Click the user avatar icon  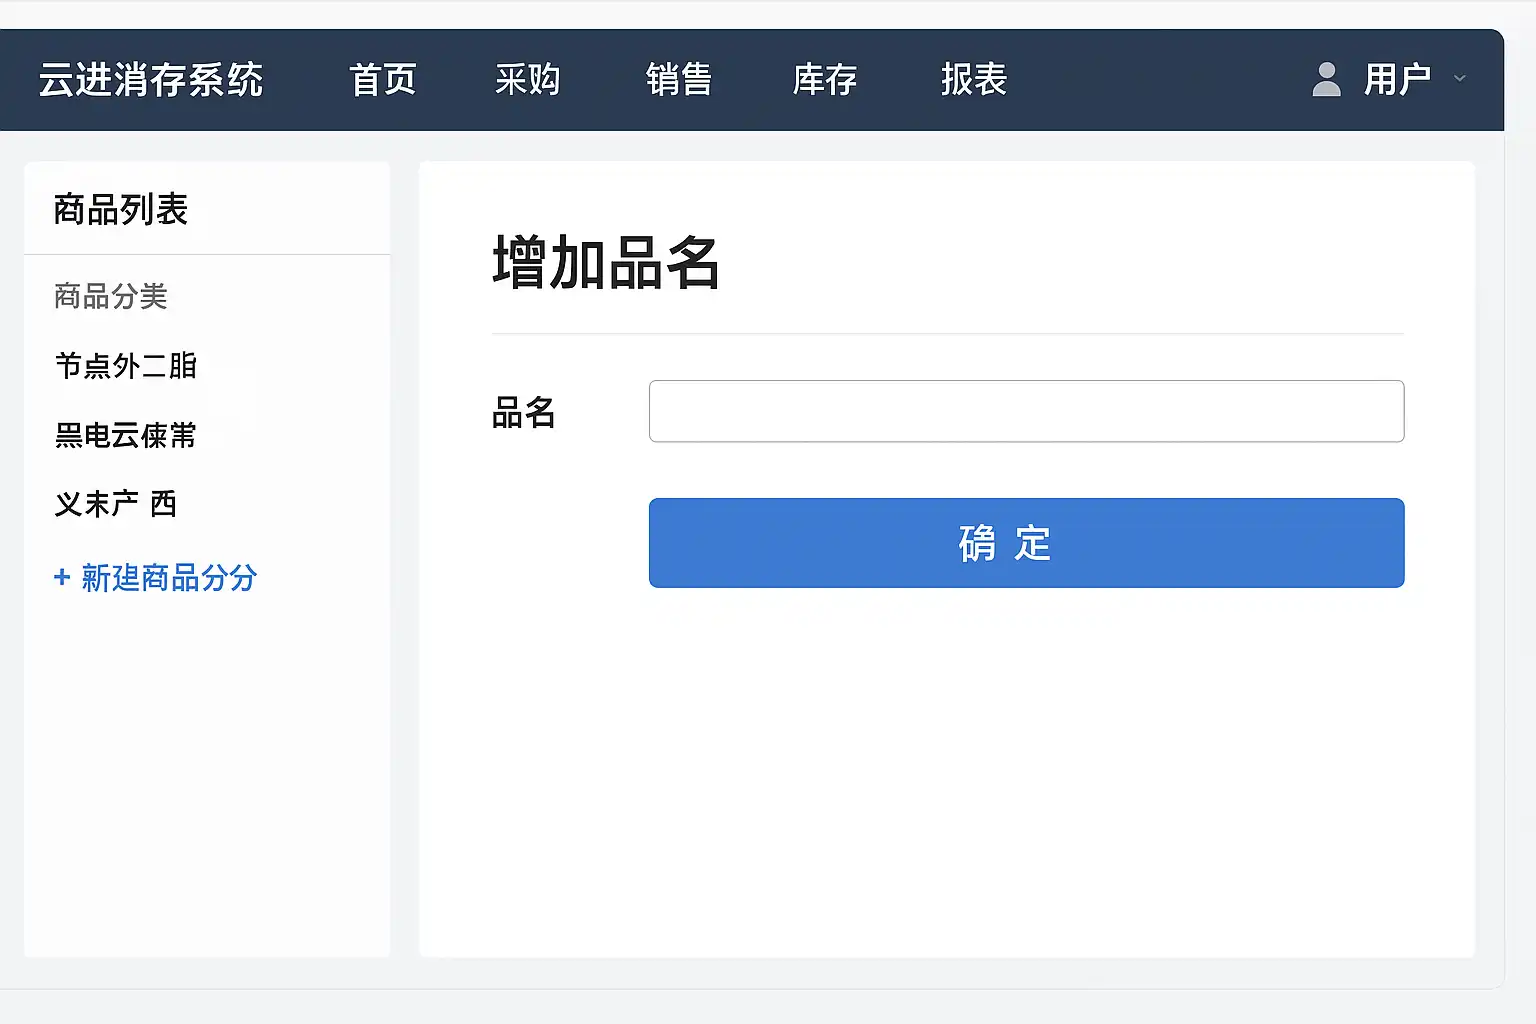(x=1326, y=79)
